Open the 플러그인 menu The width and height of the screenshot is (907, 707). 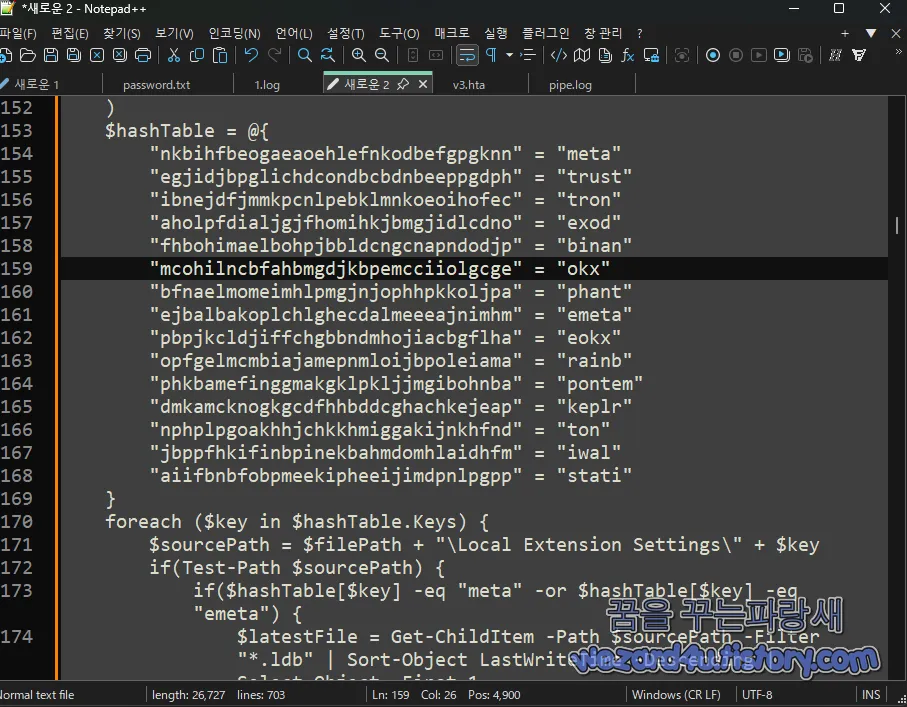pos(545,34)
